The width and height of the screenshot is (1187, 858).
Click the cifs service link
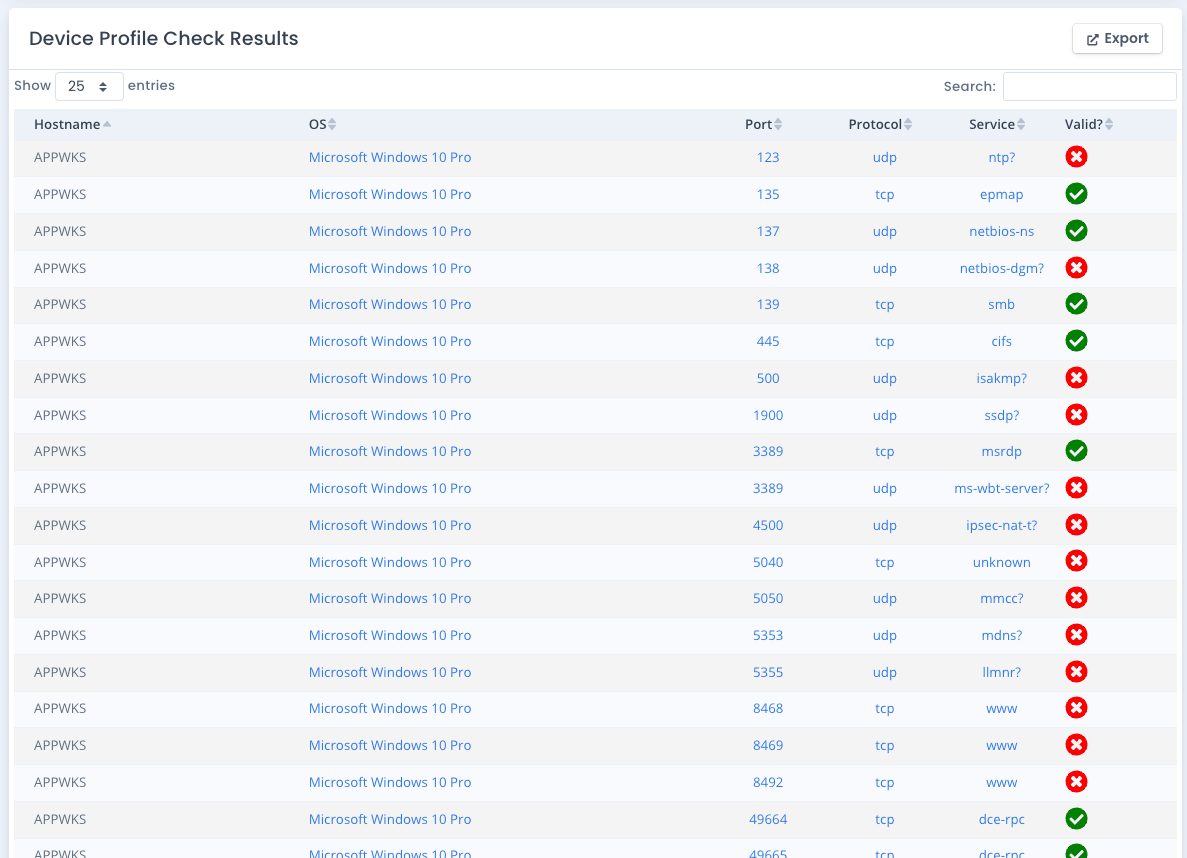[x=1001, y=342]
